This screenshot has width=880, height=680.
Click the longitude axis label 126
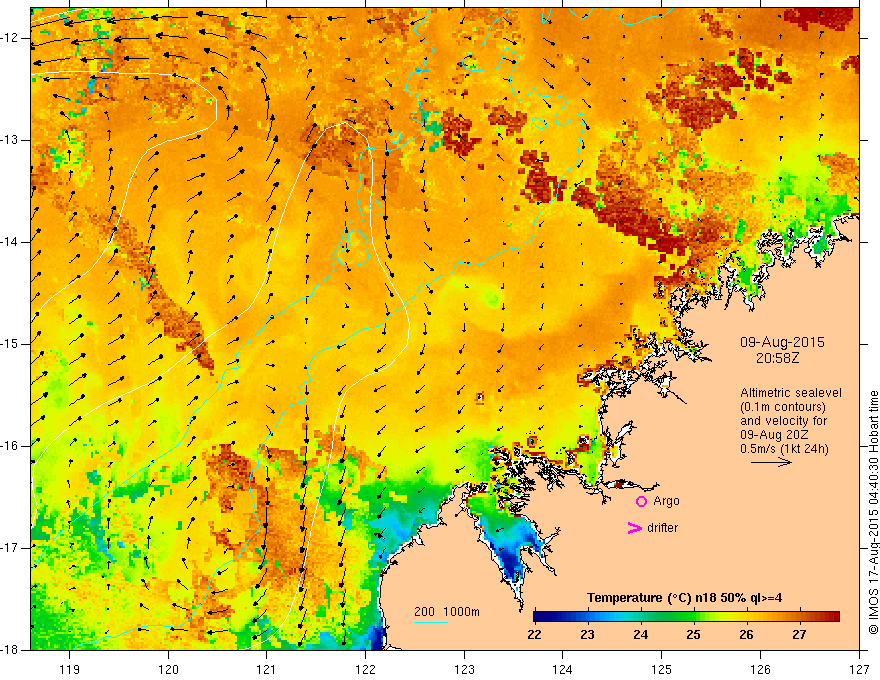(760, 669)
